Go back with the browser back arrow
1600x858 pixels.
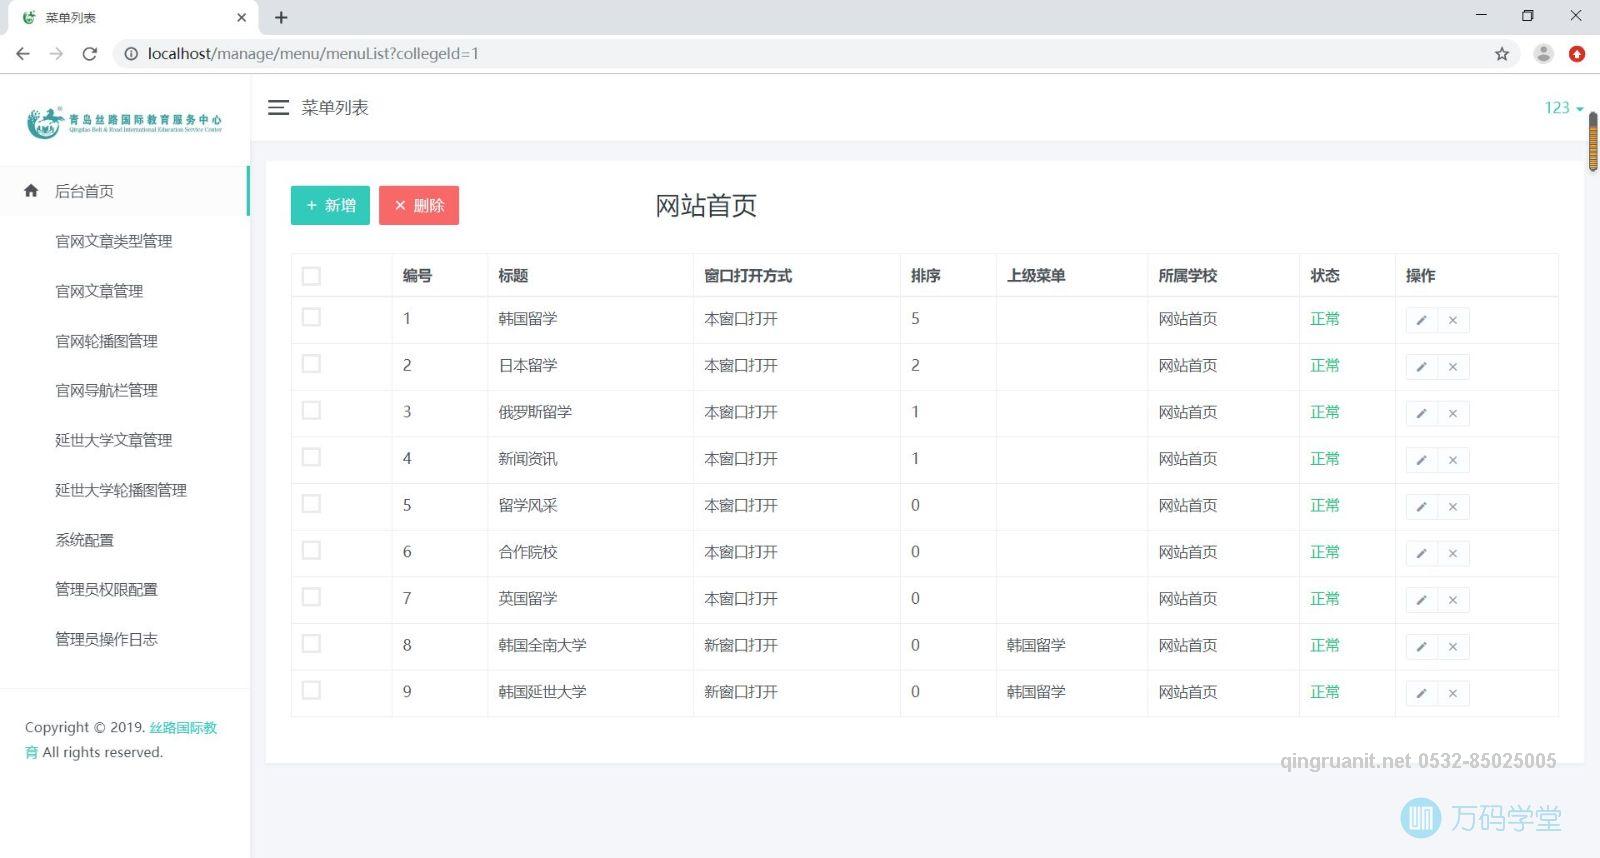click(x=23, y=54)
